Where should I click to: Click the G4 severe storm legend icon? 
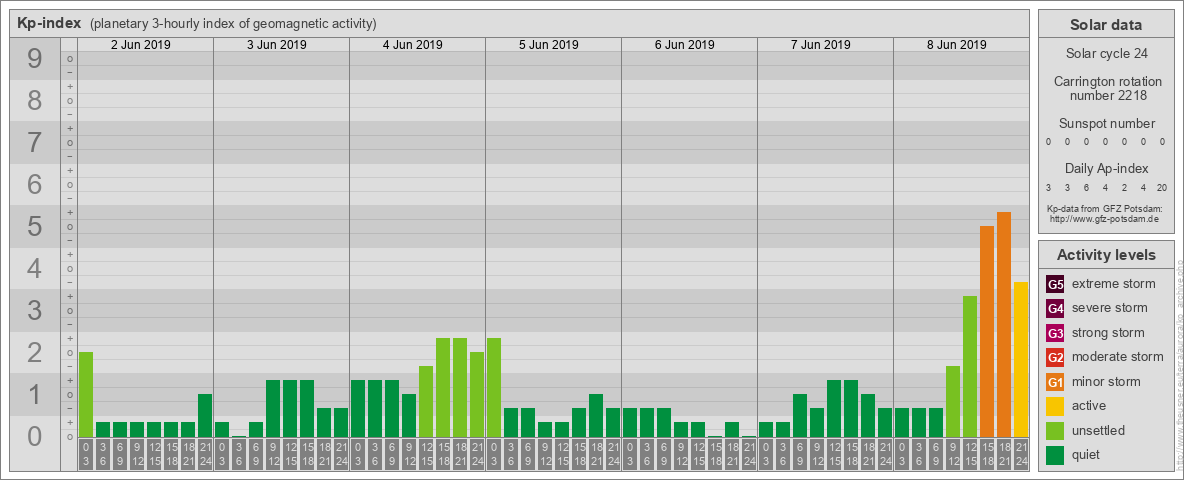1056,308
